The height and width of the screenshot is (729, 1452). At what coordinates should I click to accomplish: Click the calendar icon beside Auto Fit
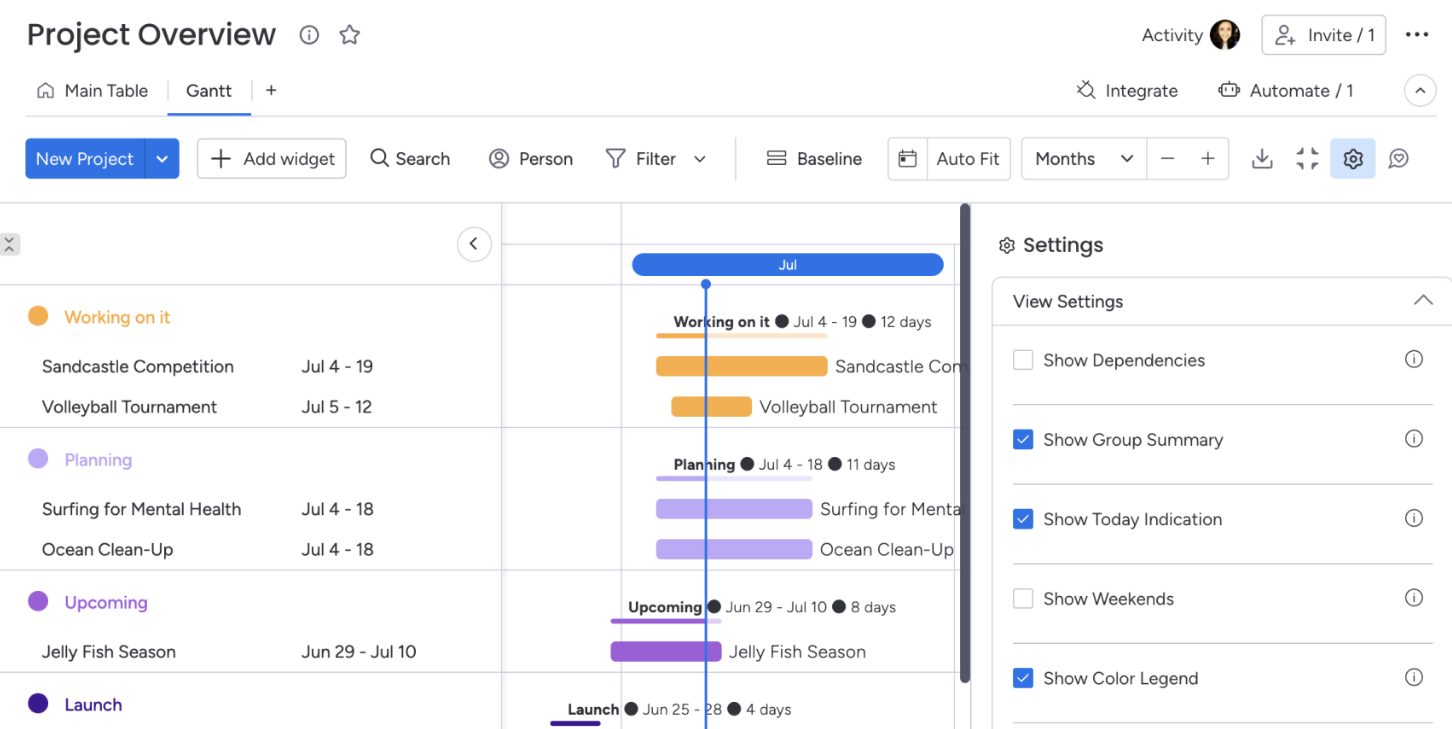click(907, 158)
